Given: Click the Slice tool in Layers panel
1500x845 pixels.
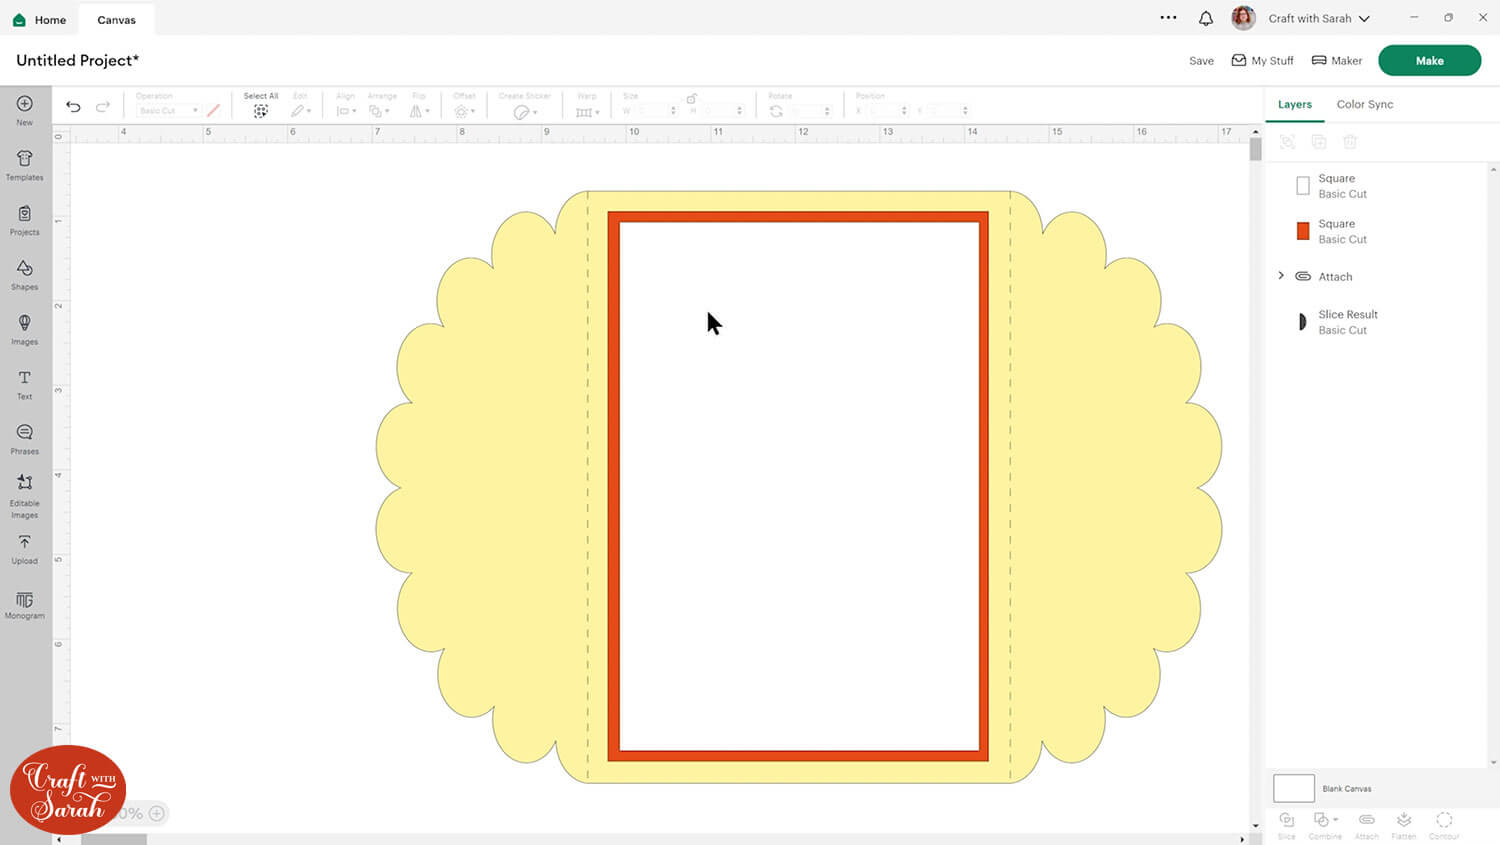Looking at the screenshot, I should [x=1287, y=824].
